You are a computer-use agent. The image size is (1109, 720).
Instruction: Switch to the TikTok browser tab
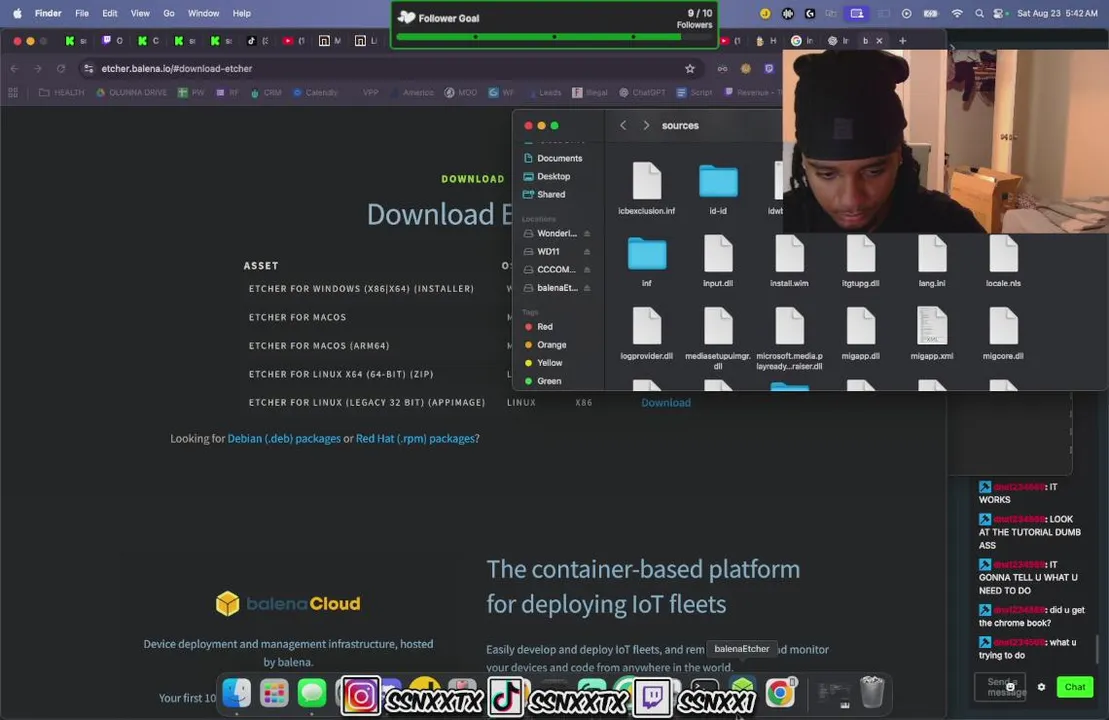point(256,41)
